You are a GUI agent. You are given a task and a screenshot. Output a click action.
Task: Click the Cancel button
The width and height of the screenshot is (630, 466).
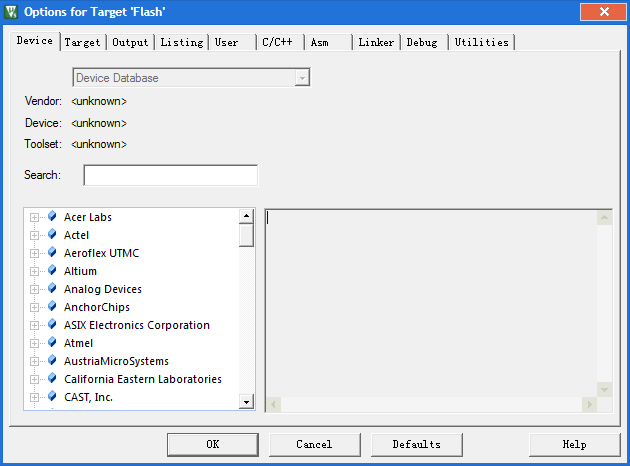tap(314, 444)
